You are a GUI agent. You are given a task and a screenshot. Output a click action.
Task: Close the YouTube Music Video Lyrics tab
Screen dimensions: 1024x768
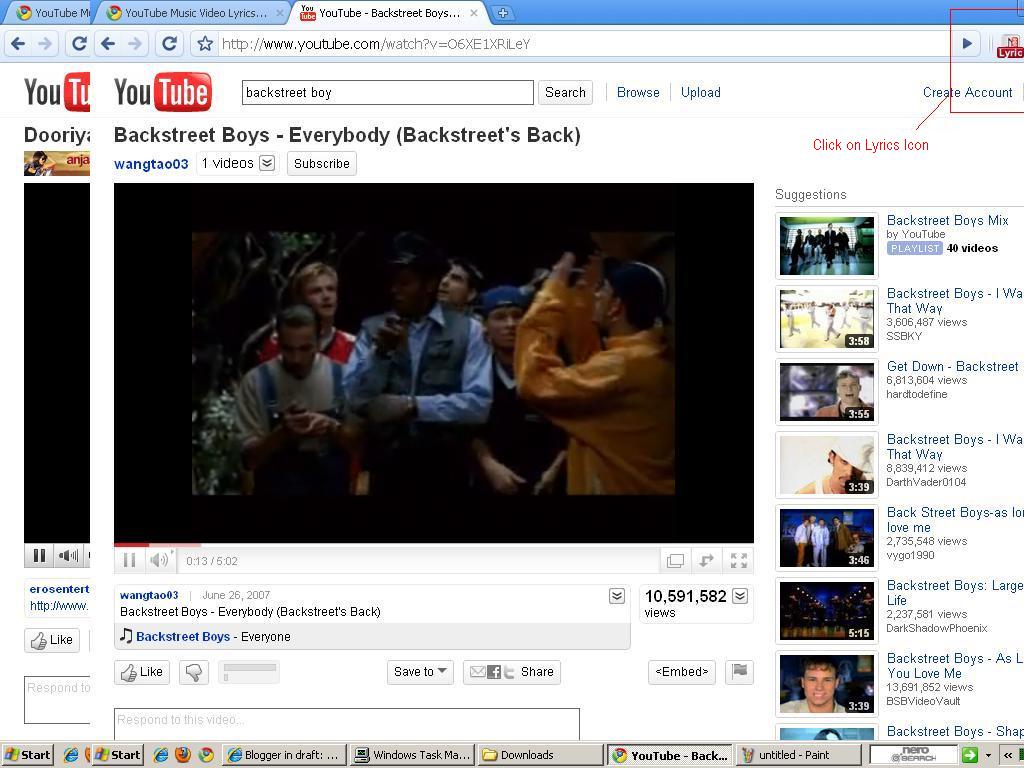pyautogui.click(x=280, y=12)
